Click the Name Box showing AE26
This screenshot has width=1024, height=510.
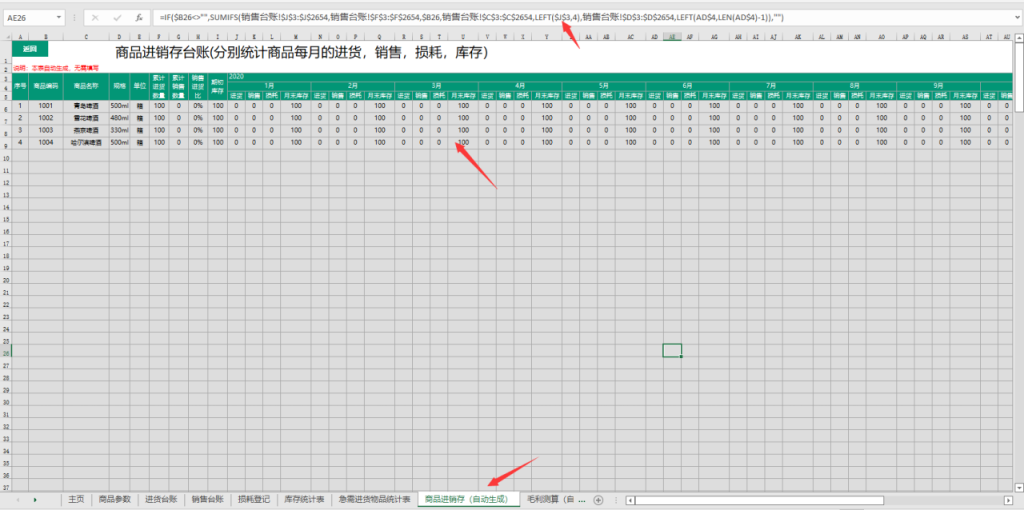[x=28, y=18]
